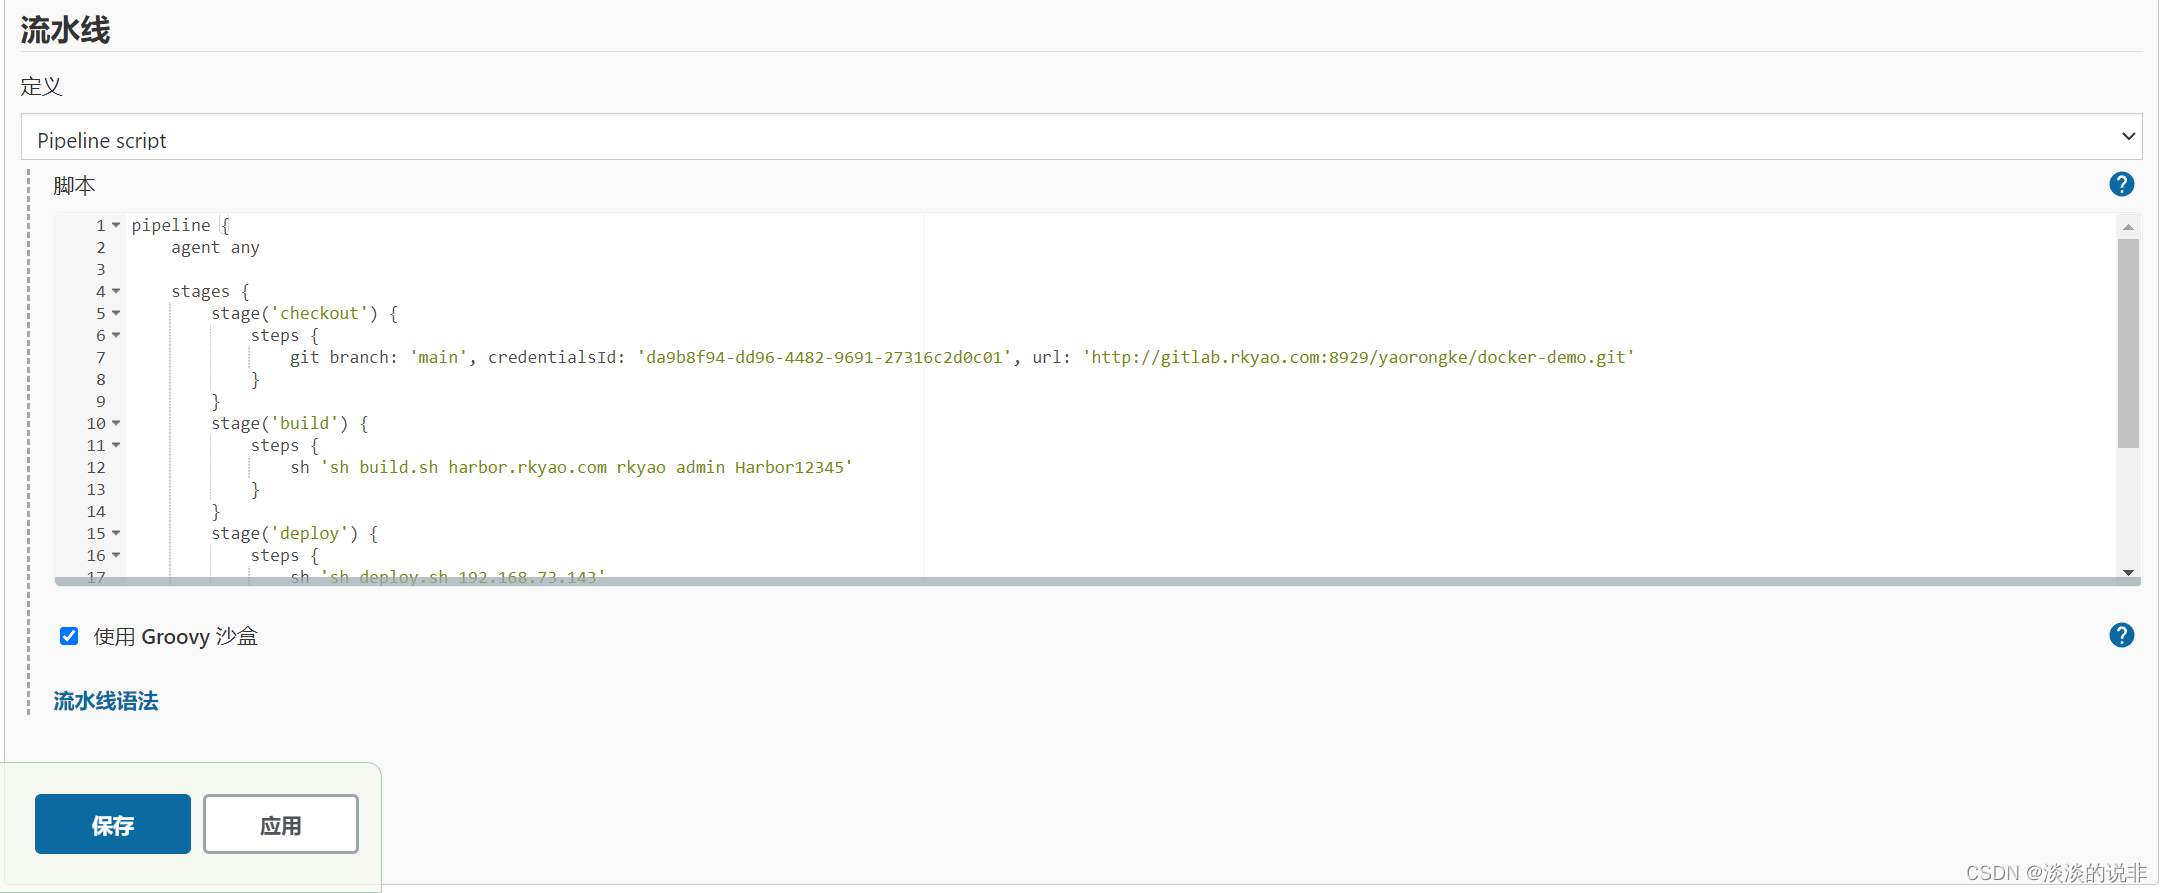Click the 'pipeline {' first line text
Image resolution: width=2163 pixels, height=893 pixels.
(x=181, y=225)
